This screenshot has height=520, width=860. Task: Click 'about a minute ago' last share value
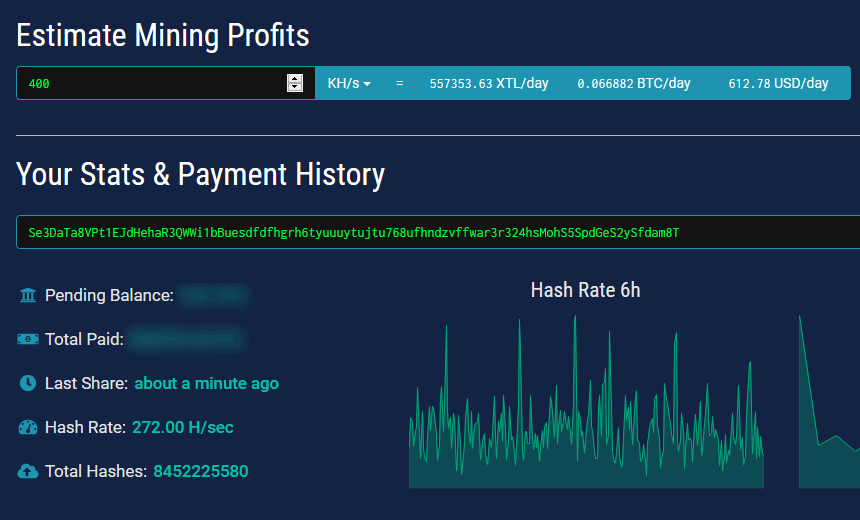207,383
